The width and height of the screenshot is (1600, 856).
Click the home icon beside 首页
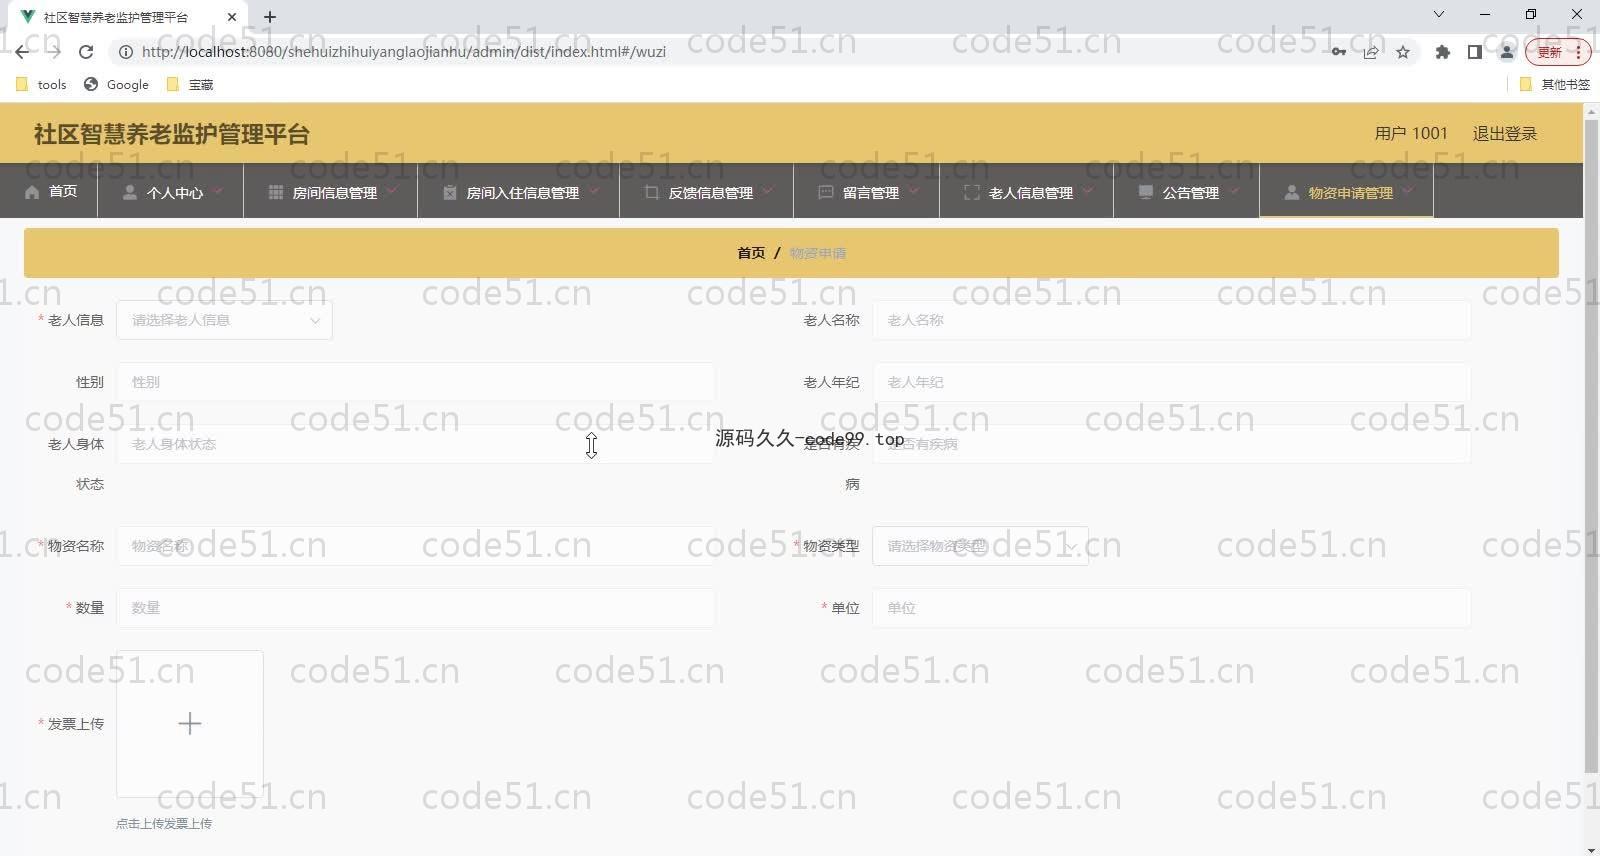tap(32, 192)
